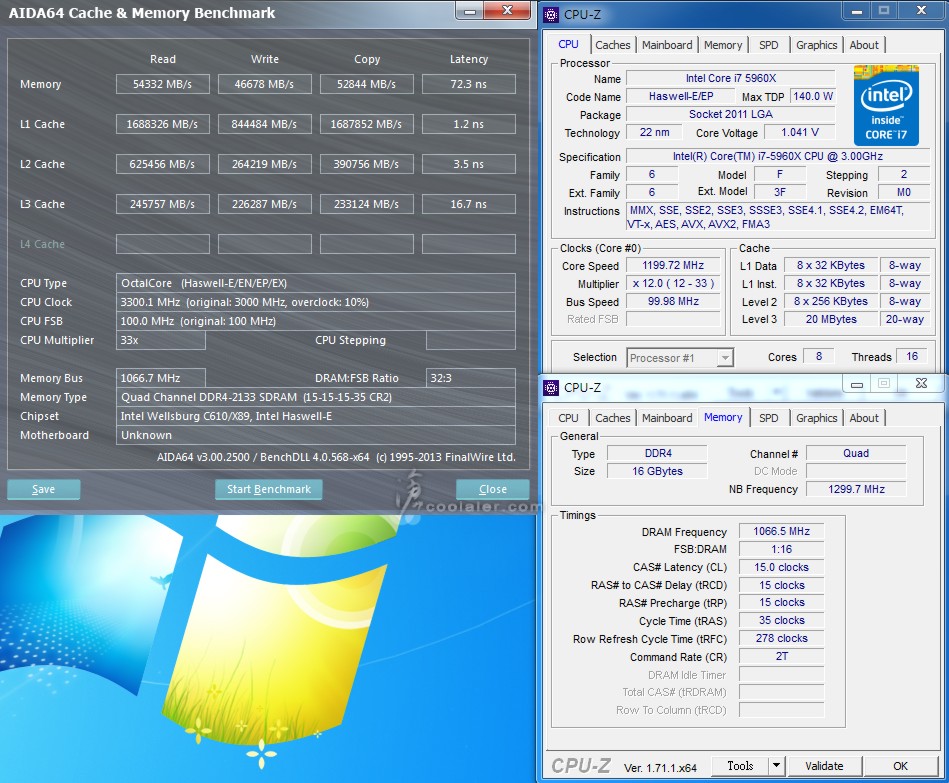This screenshot has width=949, height=783.
Task: Click the Close button in AIDA64
Action: point(493,489)
